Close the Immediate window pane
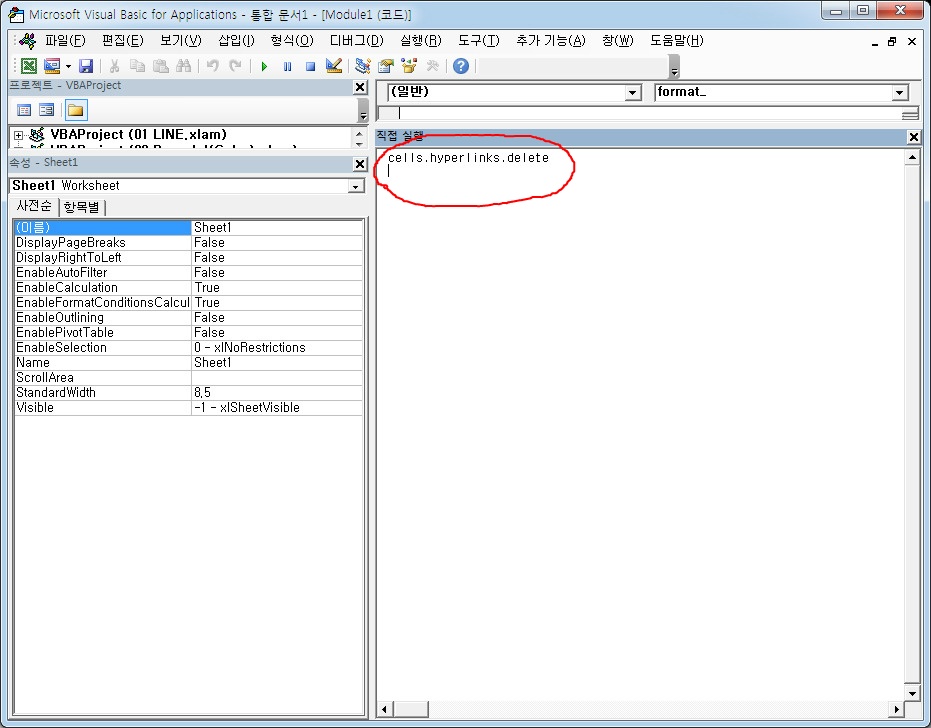Screen dimensions: 931x728 (914, 137)
